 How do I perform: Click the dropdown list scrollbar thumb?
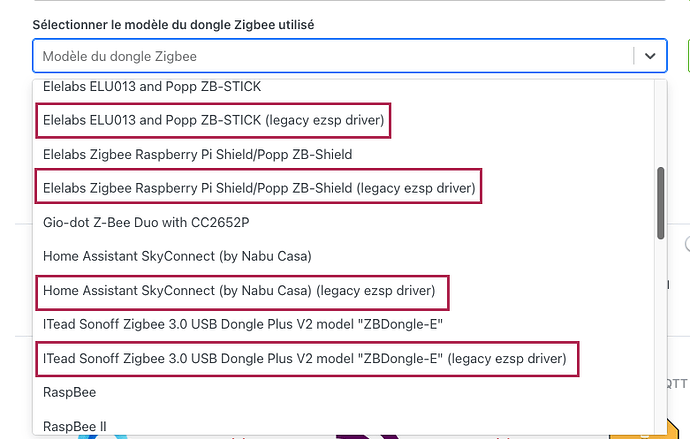[661, 203]
